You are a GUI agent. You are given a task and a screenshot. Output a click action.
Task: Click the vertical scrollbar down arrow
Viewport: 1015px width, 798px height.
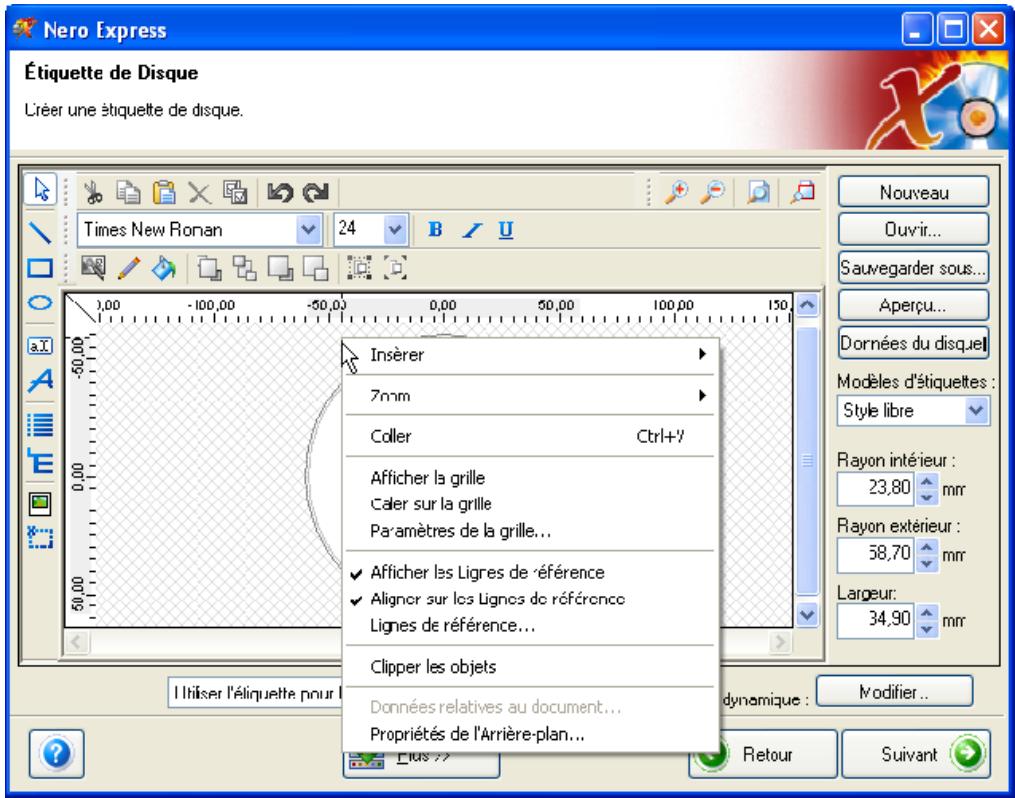[x=807, y=614]
